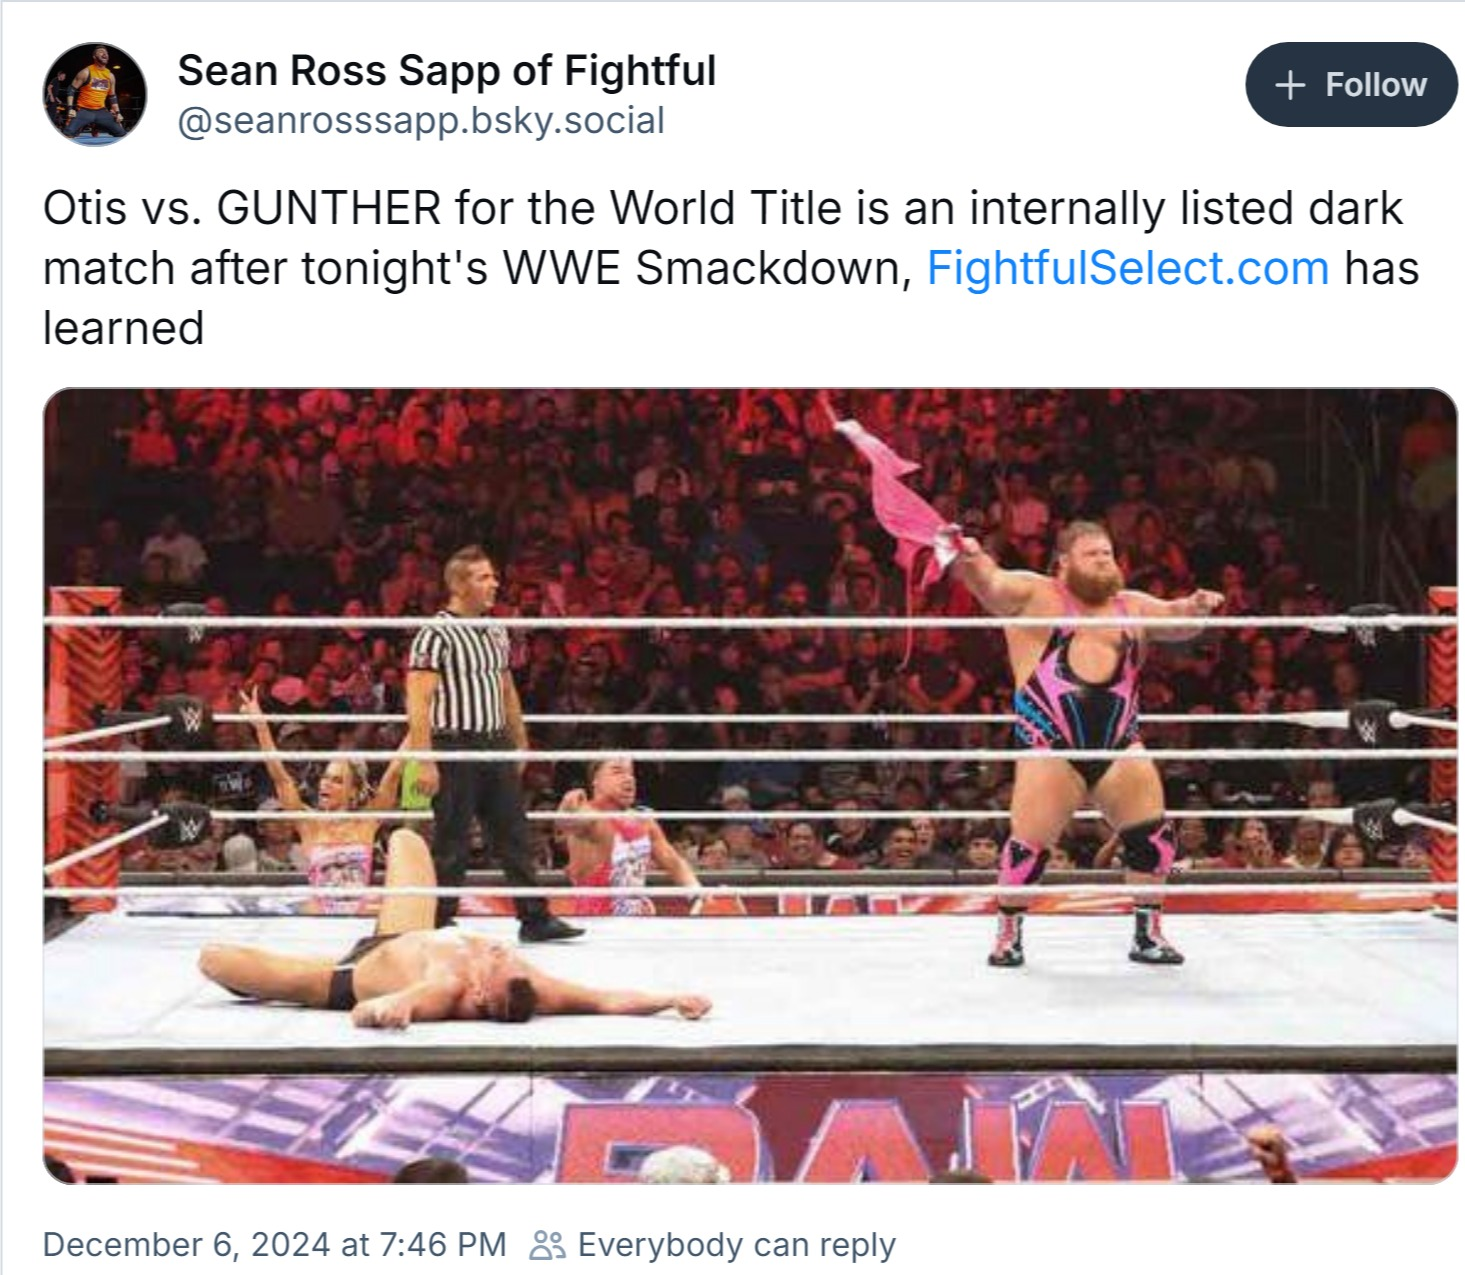Viewport: 1465px width, 1275px height.
Task: Click the December 6, 2024 timestamp
Action: [274, 1244]
